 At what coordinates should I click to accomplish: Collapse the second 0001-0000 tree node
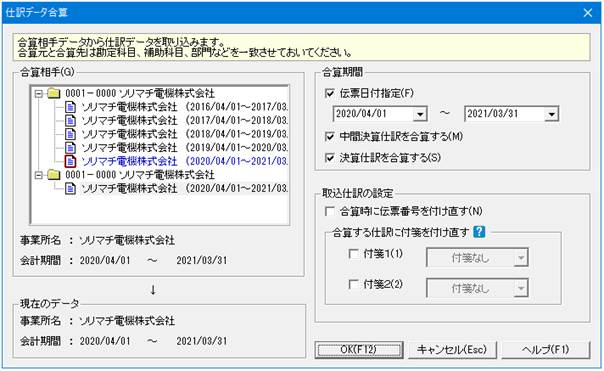39,175
